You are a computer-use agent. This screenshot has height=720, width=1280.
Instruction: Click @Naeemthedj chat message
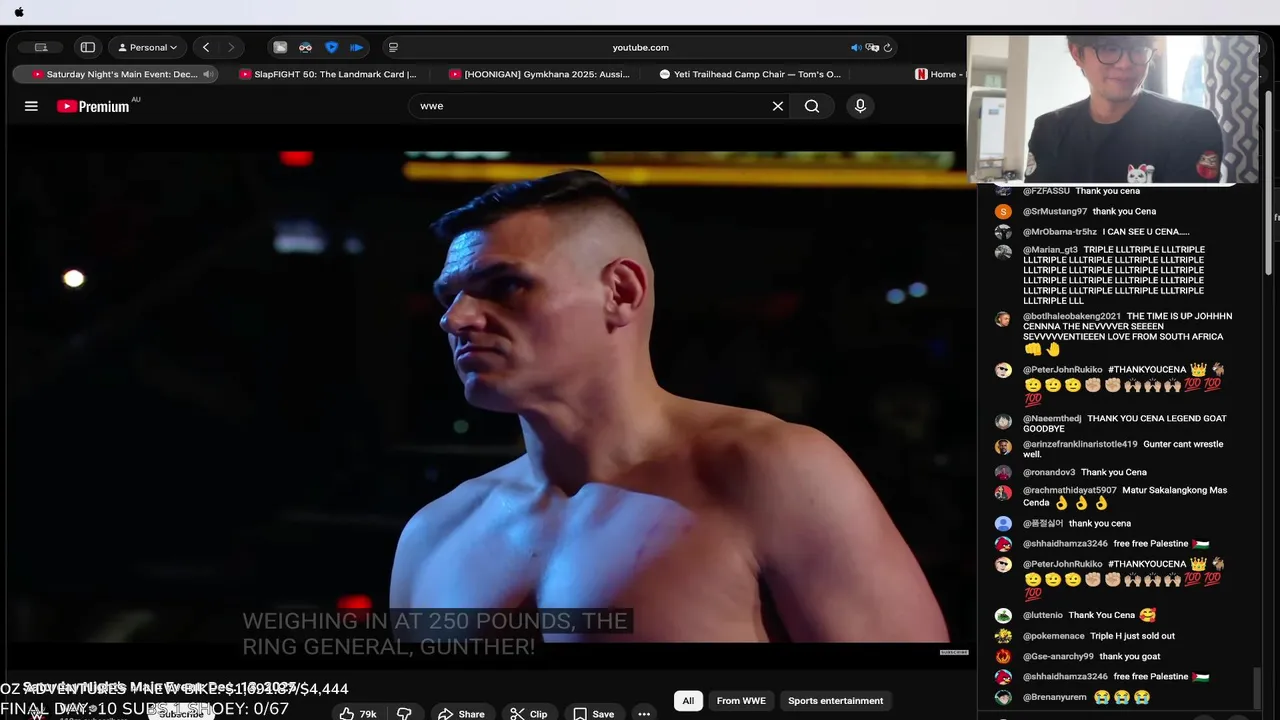click(x=1124, y=423)
